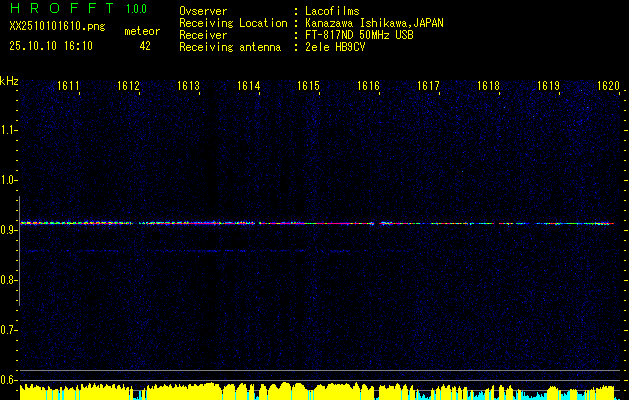Click the XX2510101610.png file name
629x400 pixels.
(53, 31)
